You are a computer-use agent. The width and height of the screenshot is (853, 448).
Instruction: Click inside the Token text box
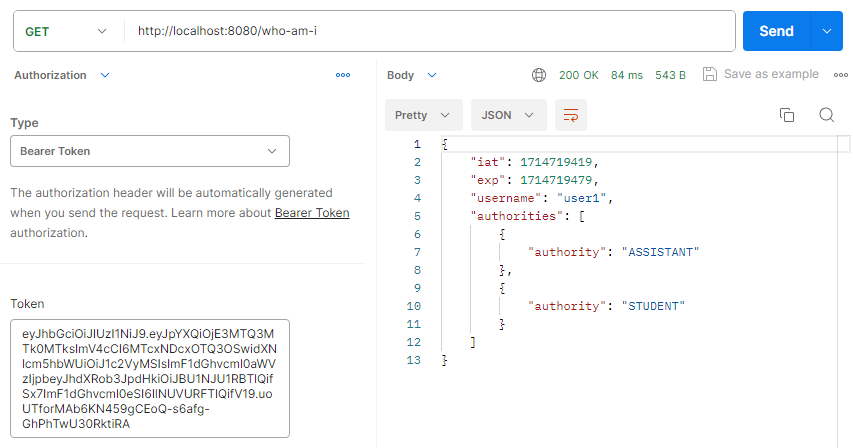pyautogui.click(x=150, y=378)
